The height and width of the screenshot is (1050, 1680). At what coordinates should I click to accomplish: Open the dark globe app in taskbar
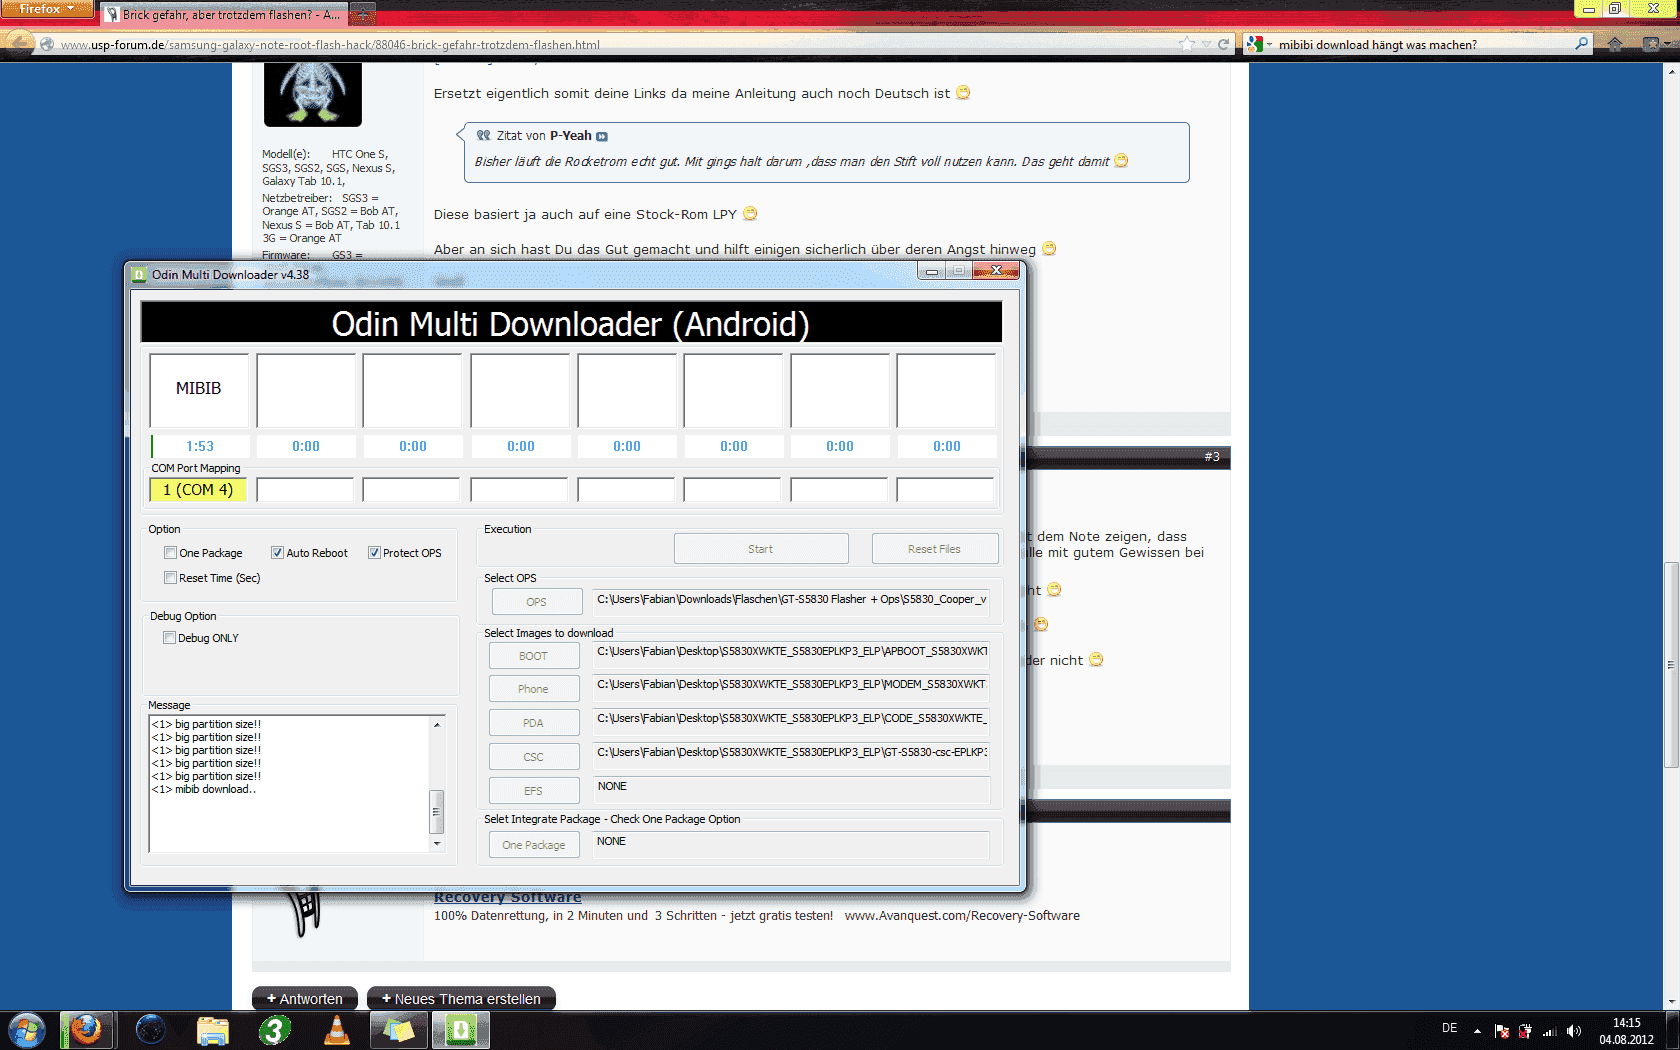tap(150, 1030)
